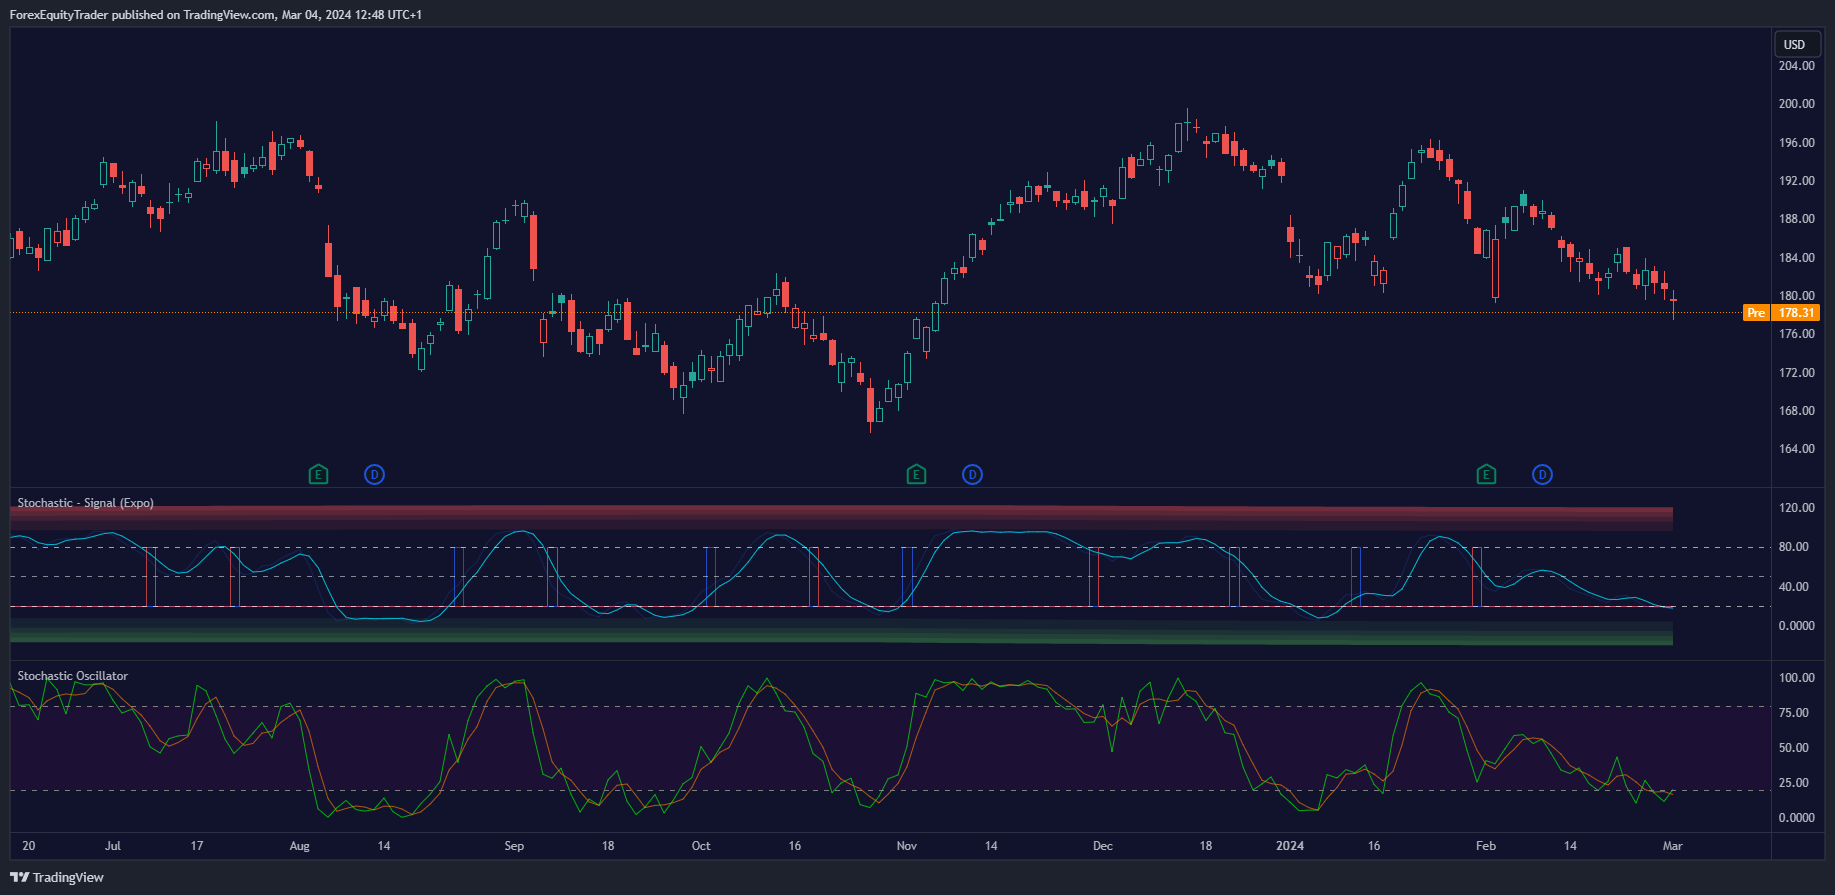
Task: Click the Nov label on time axis
Action: tap(907, 846)
